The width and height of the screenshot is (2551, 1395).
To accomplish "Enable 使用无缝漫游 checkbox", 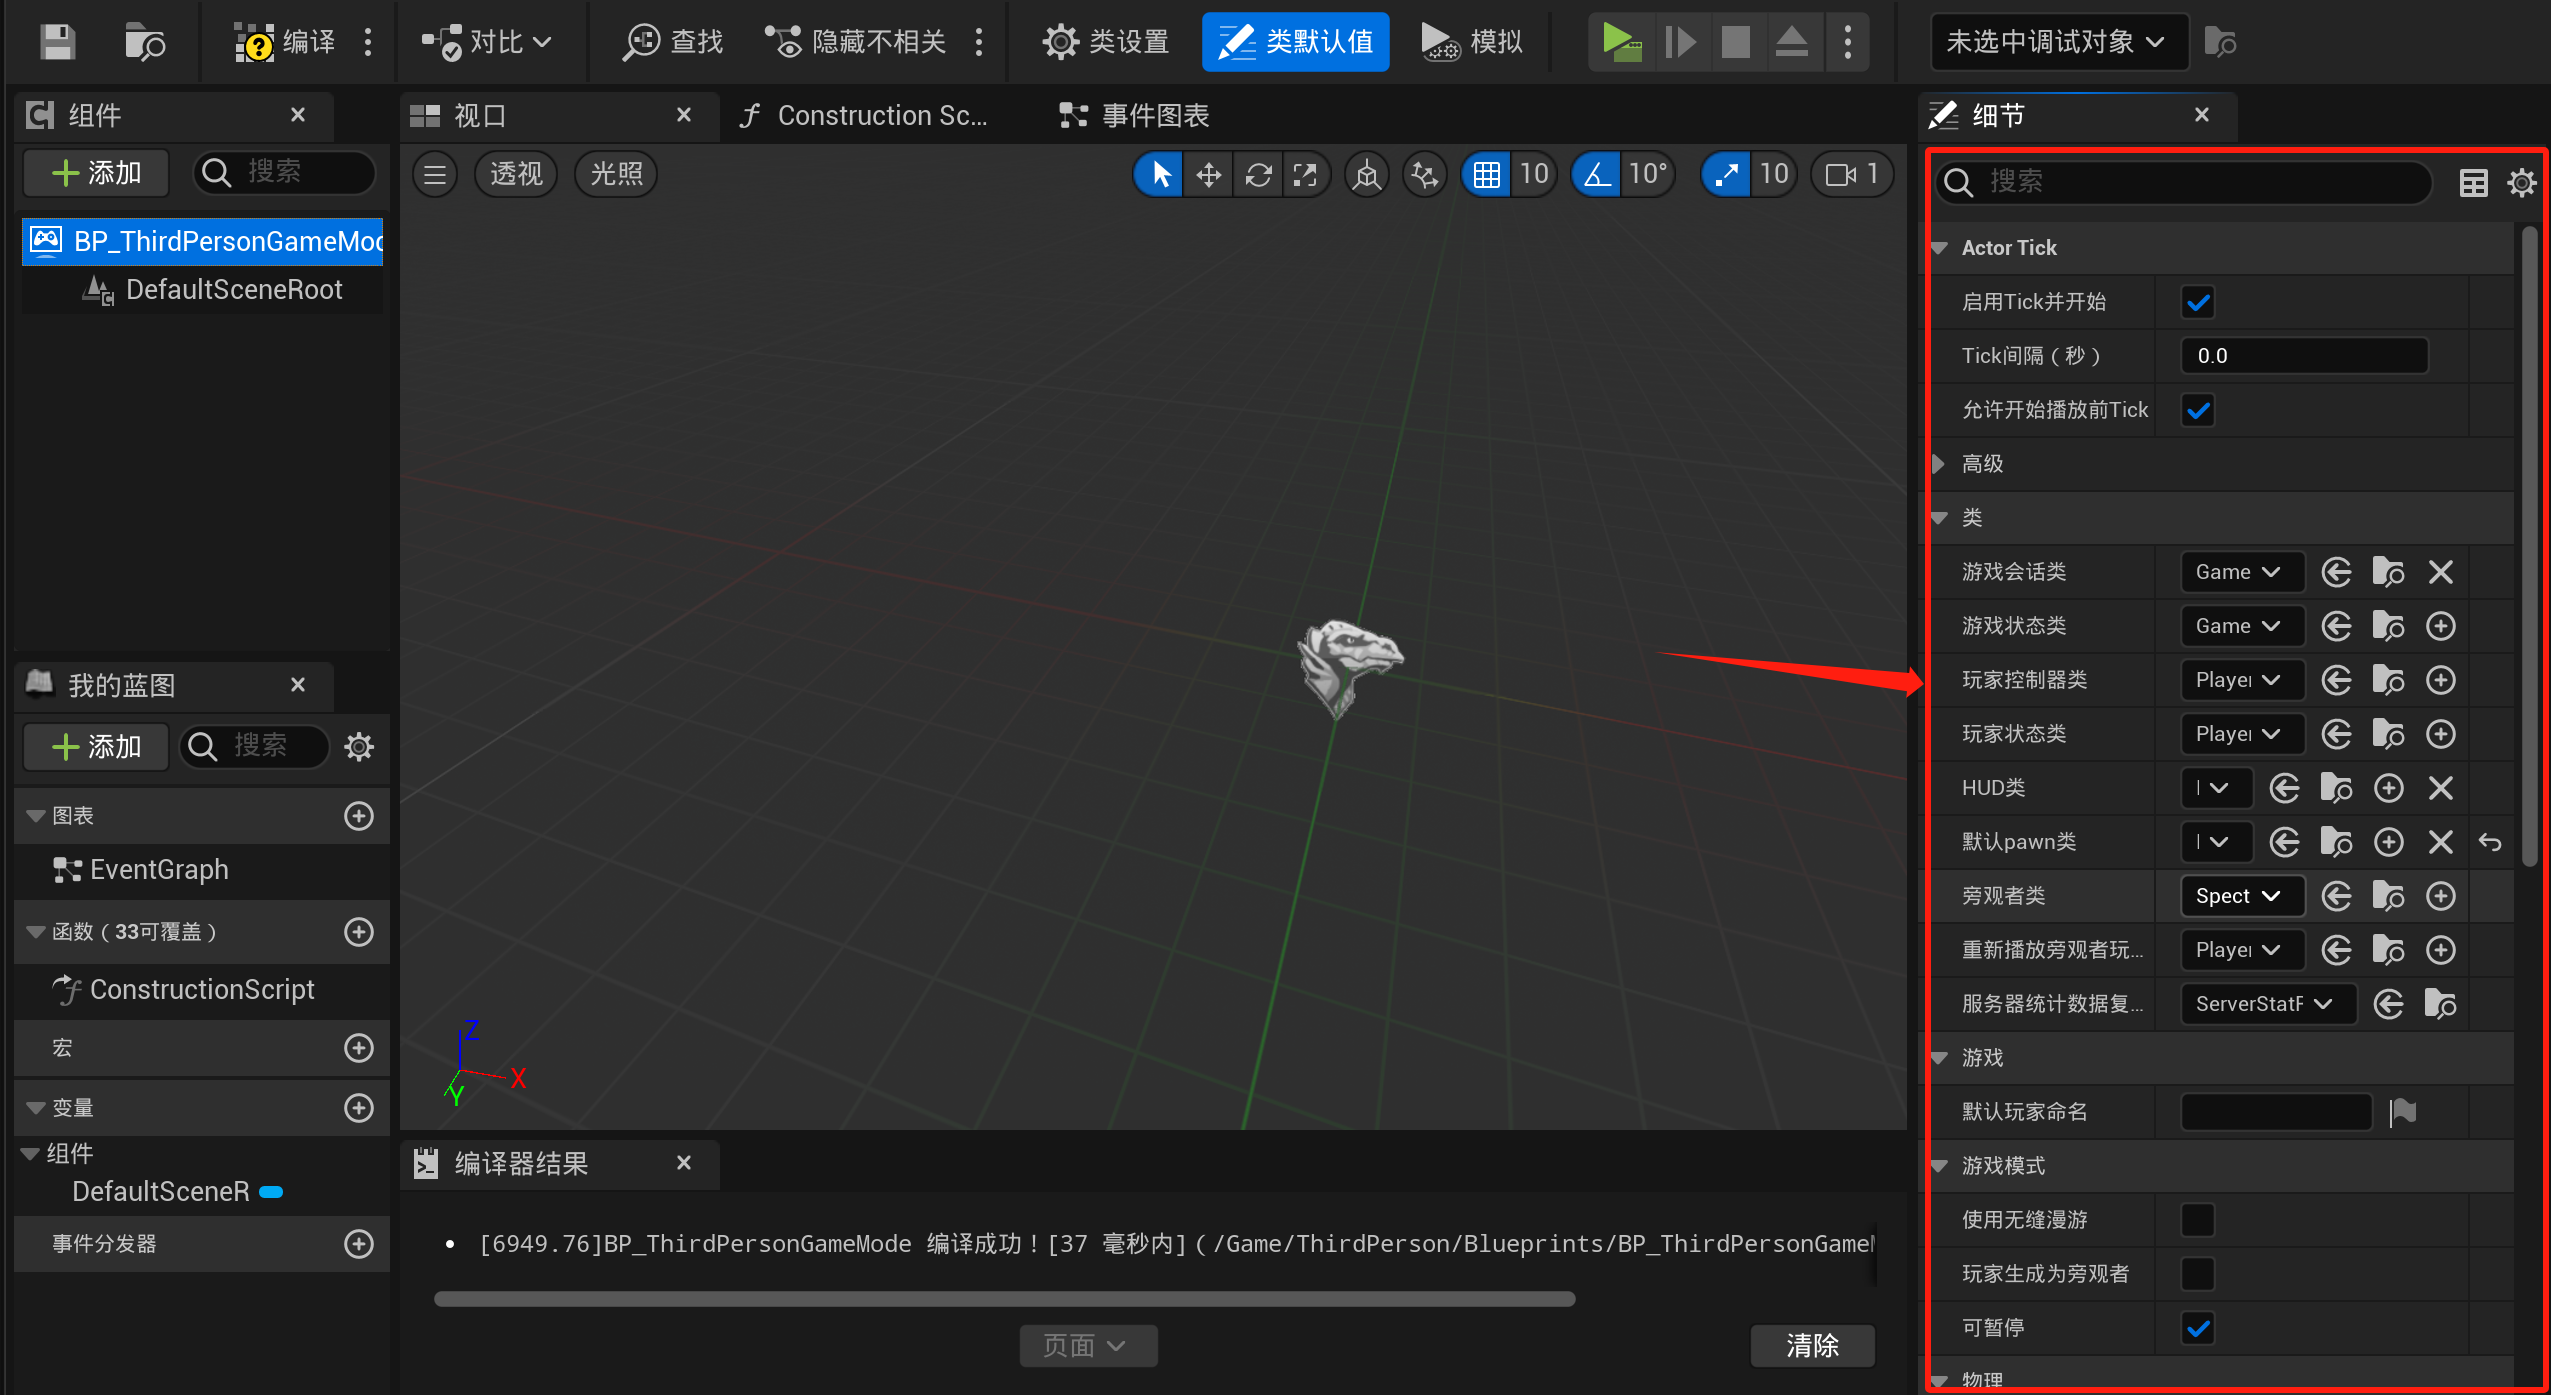I will [x=2198, y=1220].
